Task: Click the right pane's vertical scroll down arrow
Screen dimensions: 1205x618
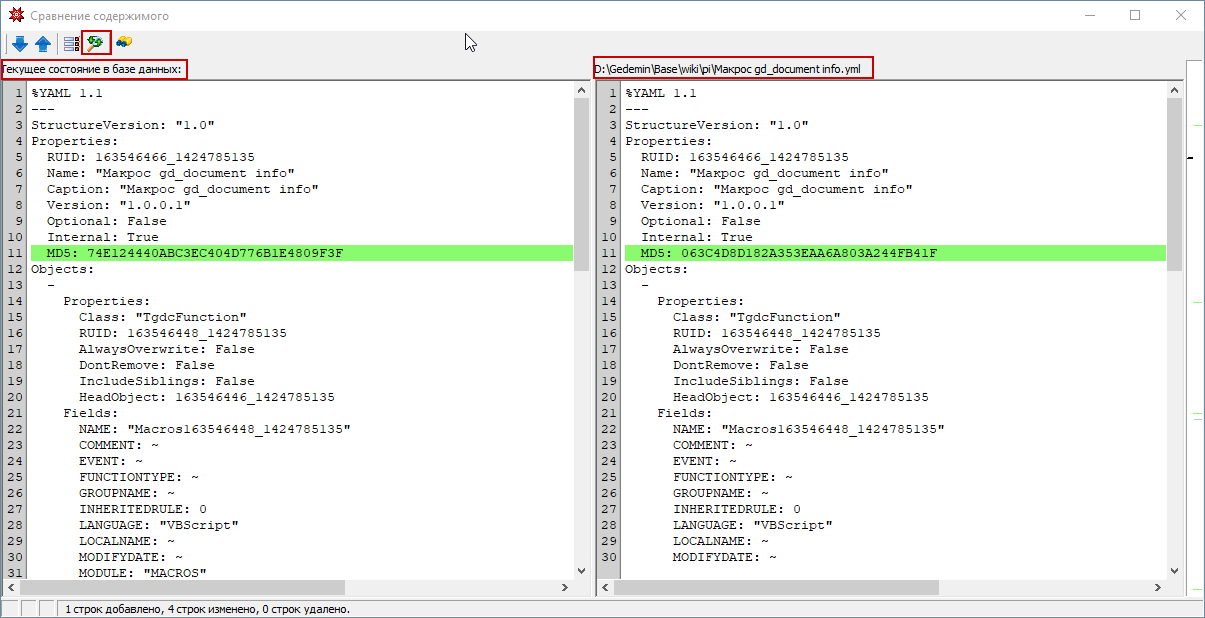Action: pos(1174,570)
